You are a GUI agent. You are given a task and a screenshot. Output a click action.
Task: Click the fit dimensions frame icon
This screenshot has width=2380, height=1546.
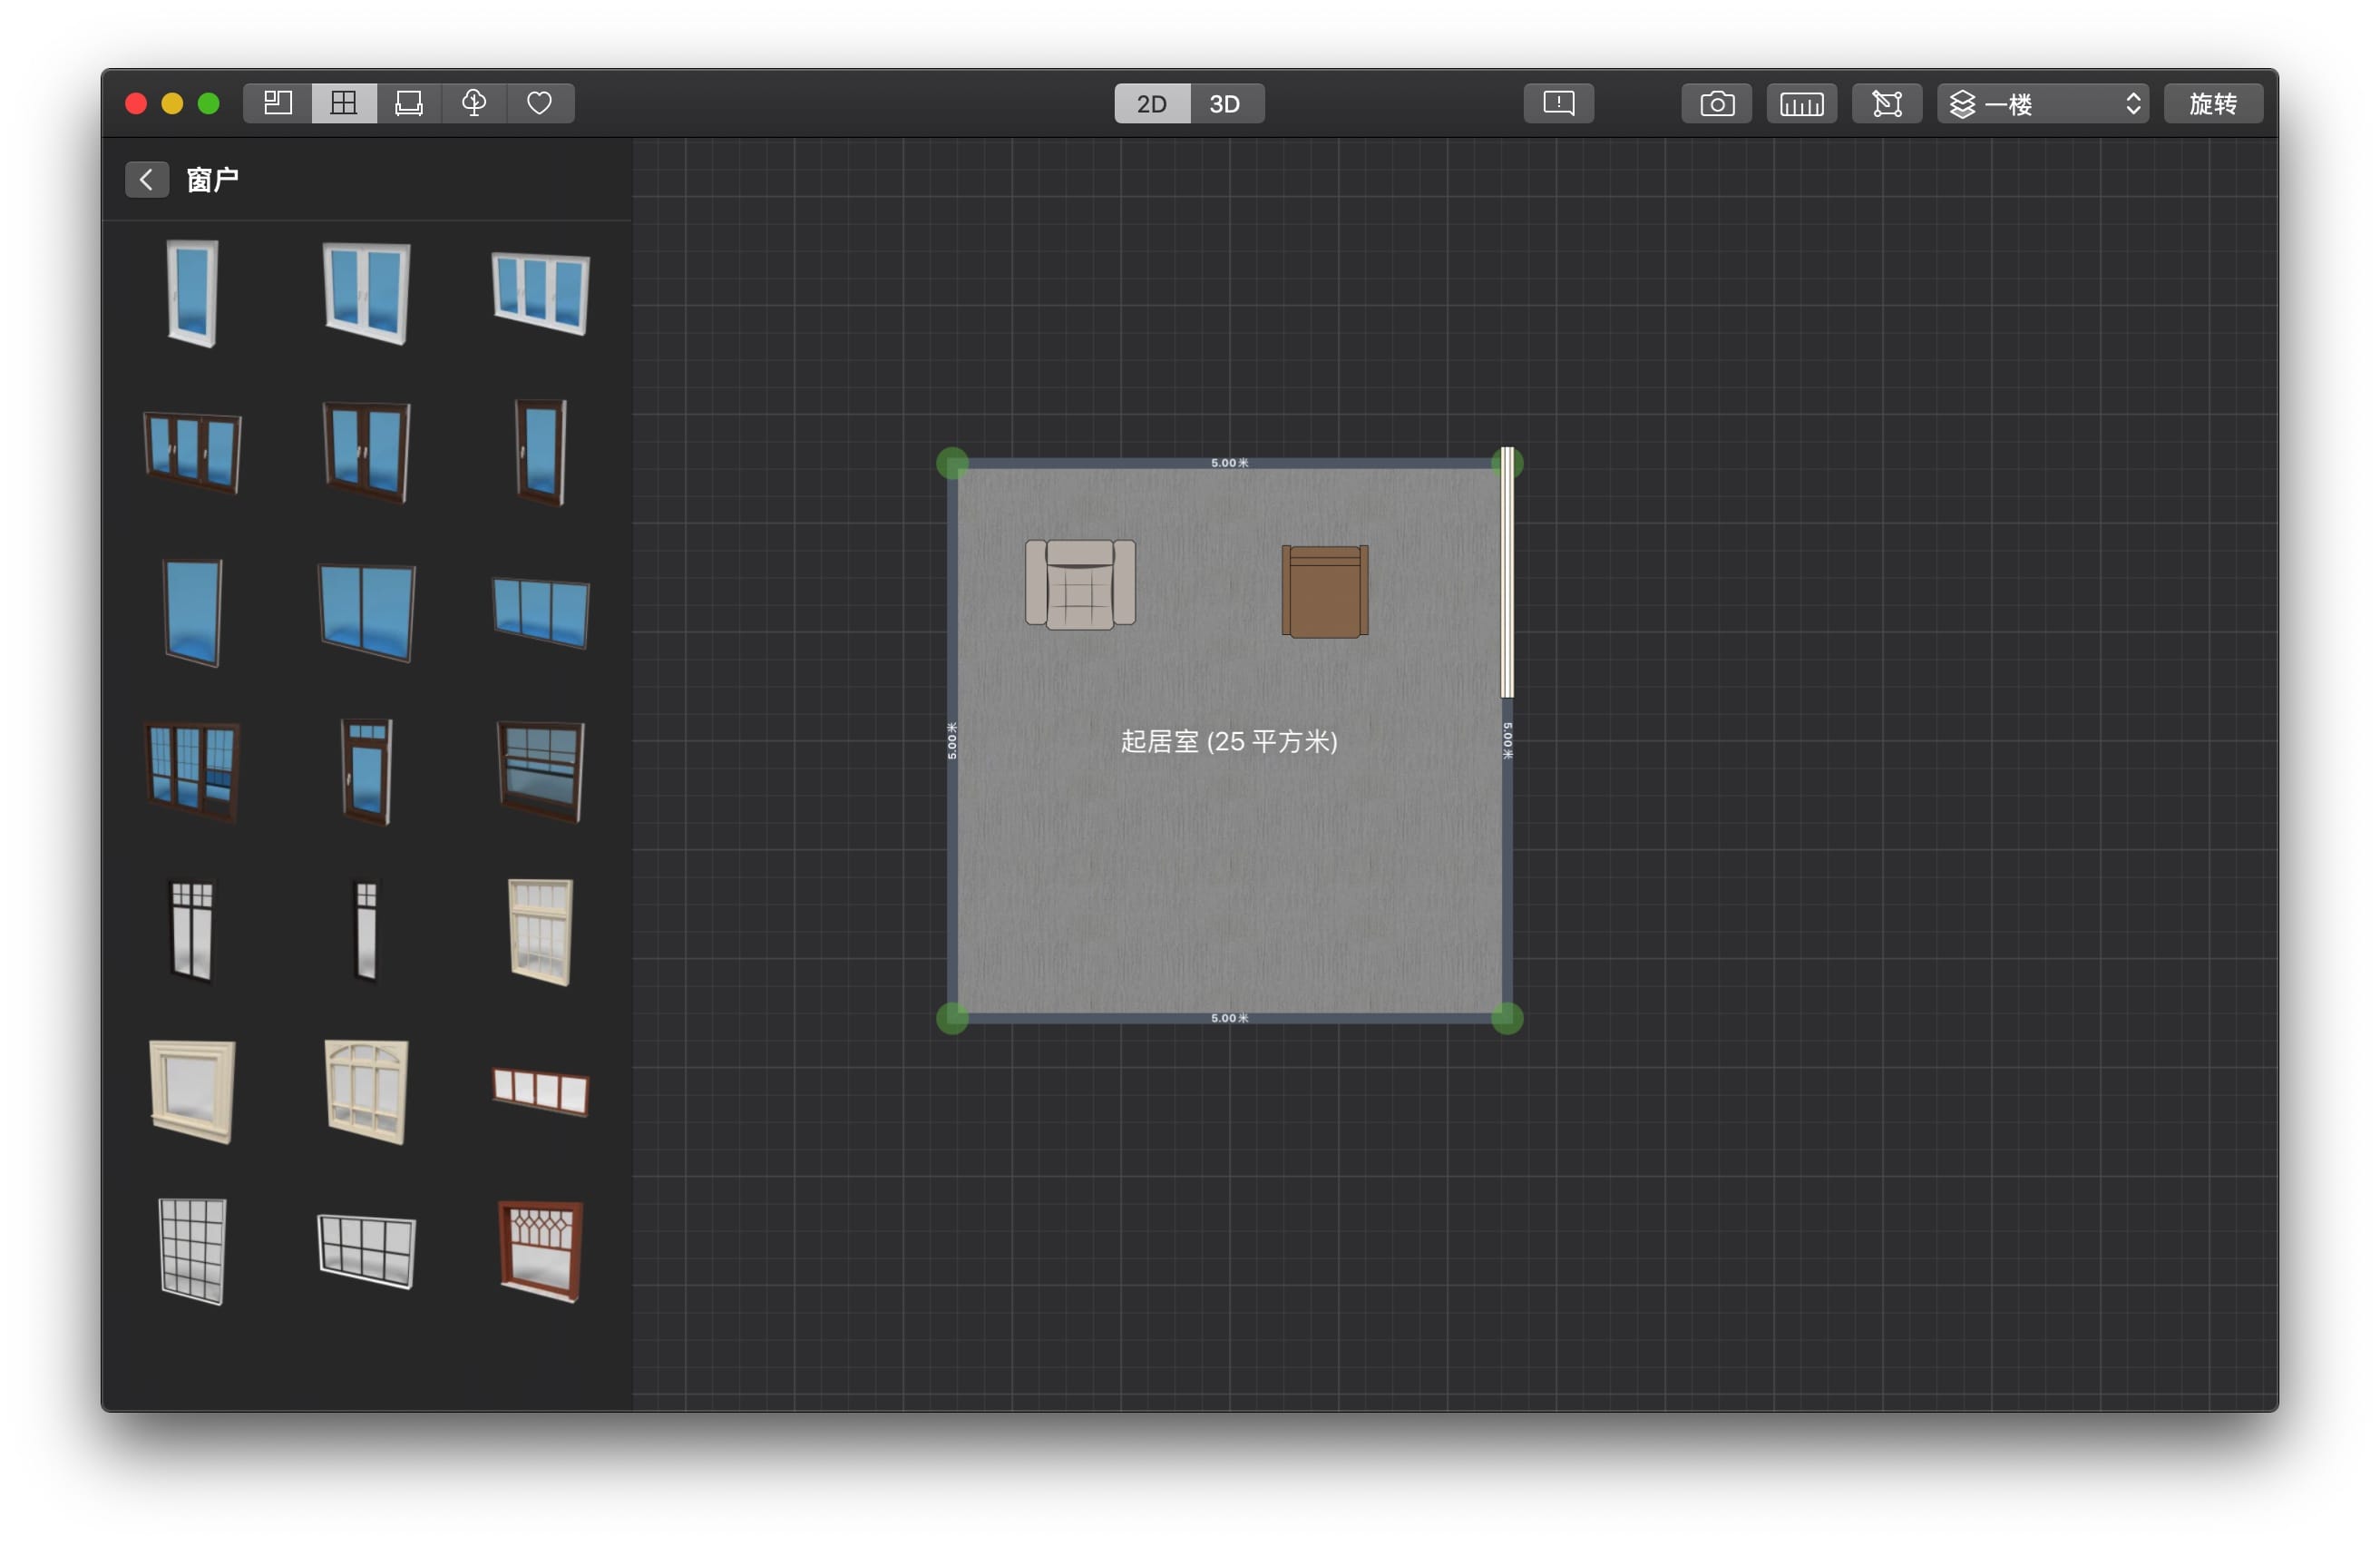click(1886, 104)
